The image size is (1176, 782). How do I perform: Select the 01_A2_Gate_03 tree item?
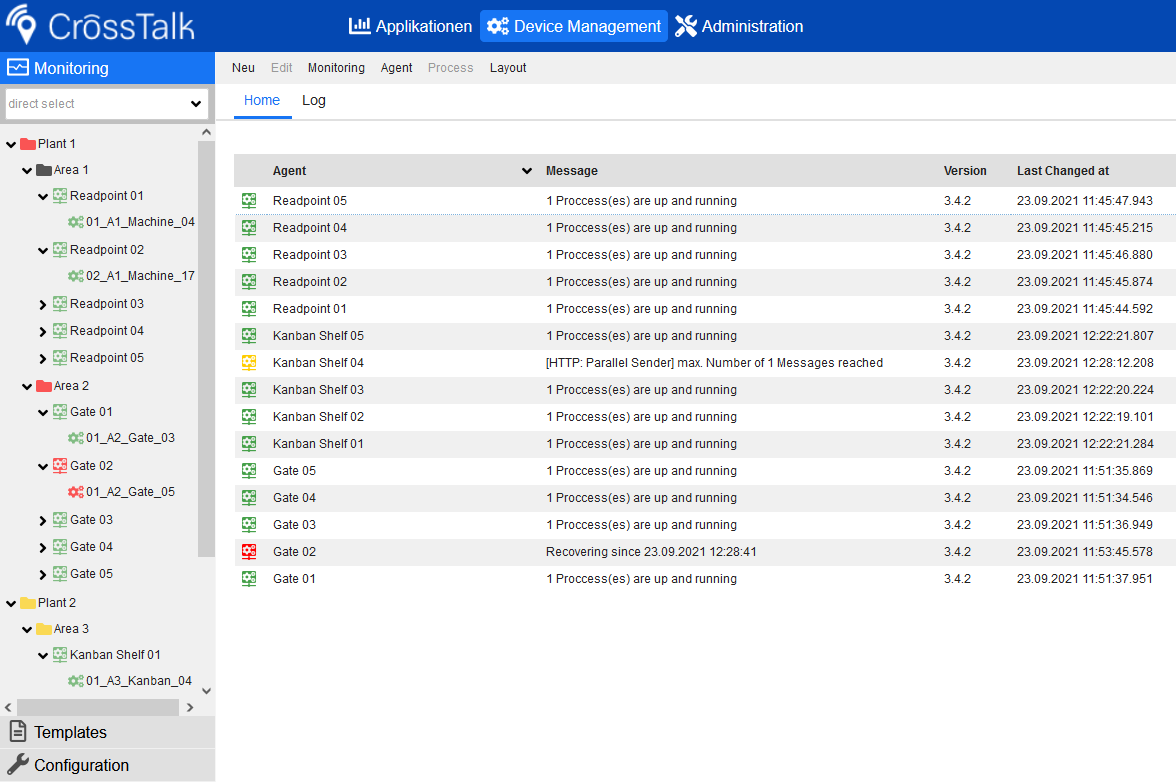(130, 438)
